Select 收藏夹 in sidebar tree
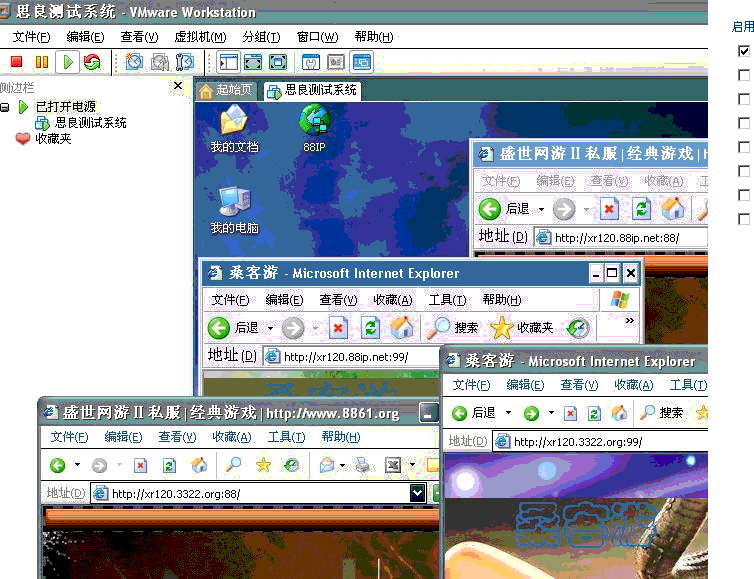 click(x=43, y=139)
